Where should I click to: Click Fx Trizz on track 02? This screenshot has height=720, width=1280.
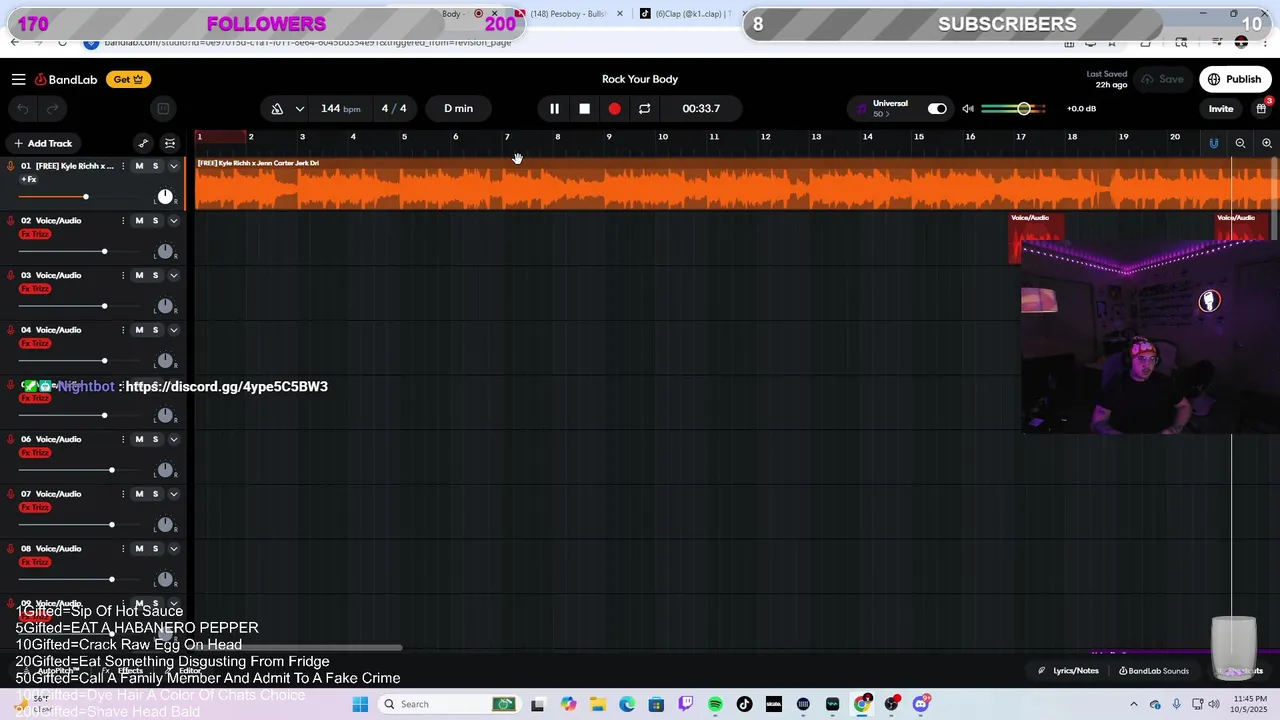pos(35,234)
